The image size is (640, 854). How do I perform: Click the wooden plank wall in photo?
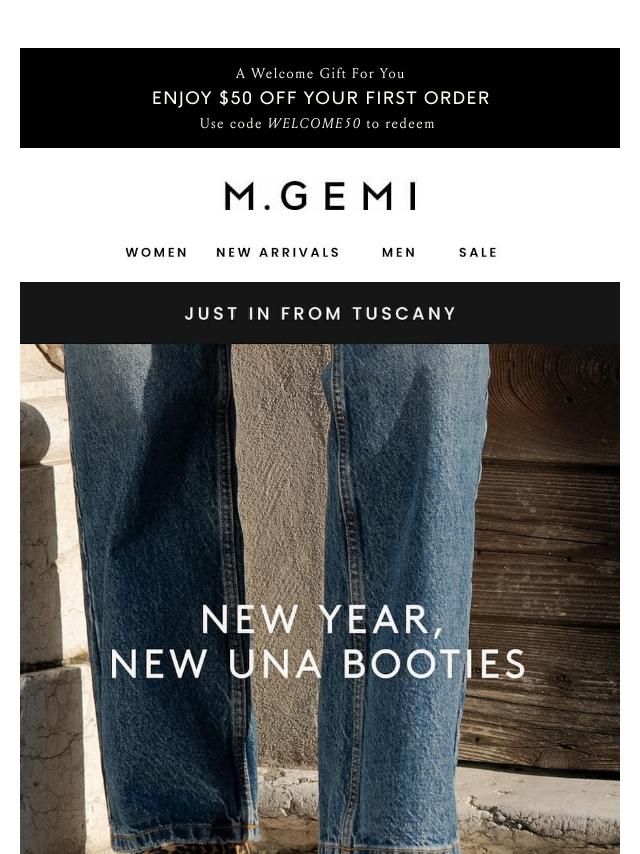pos(550,545)
